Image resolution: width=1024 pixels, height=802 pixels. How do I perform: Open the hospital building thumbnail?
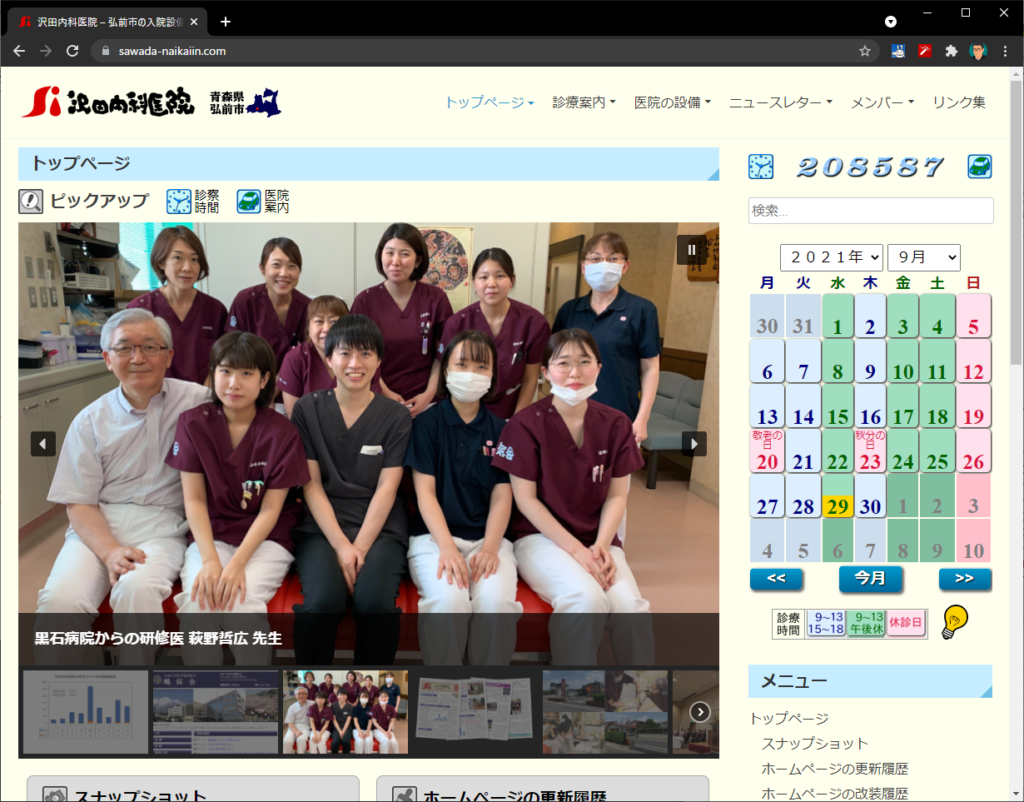tap(216, 712)
